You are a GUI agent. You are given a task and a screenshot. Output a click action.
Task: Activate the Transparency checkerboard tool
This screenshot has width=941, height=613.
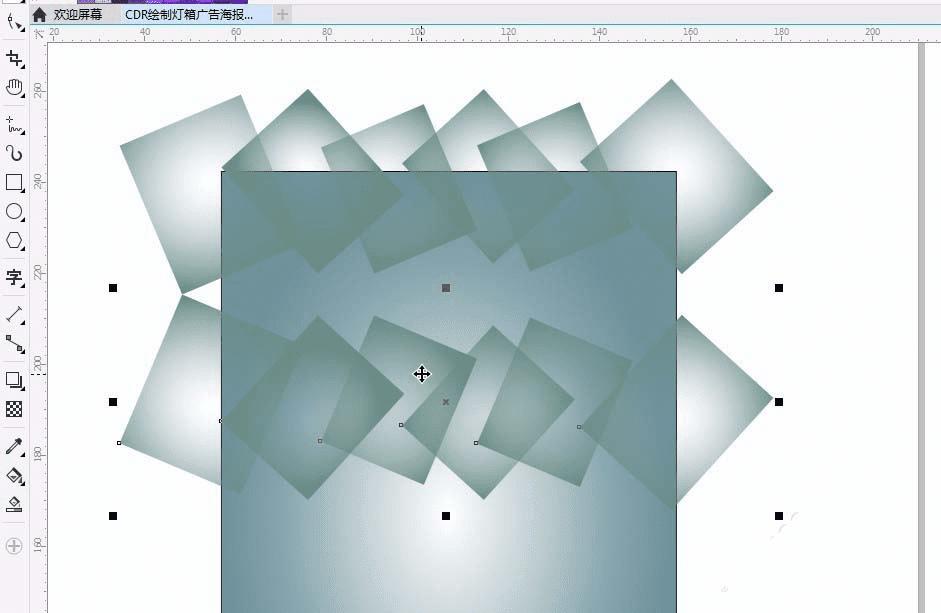[x=14, y=409]
